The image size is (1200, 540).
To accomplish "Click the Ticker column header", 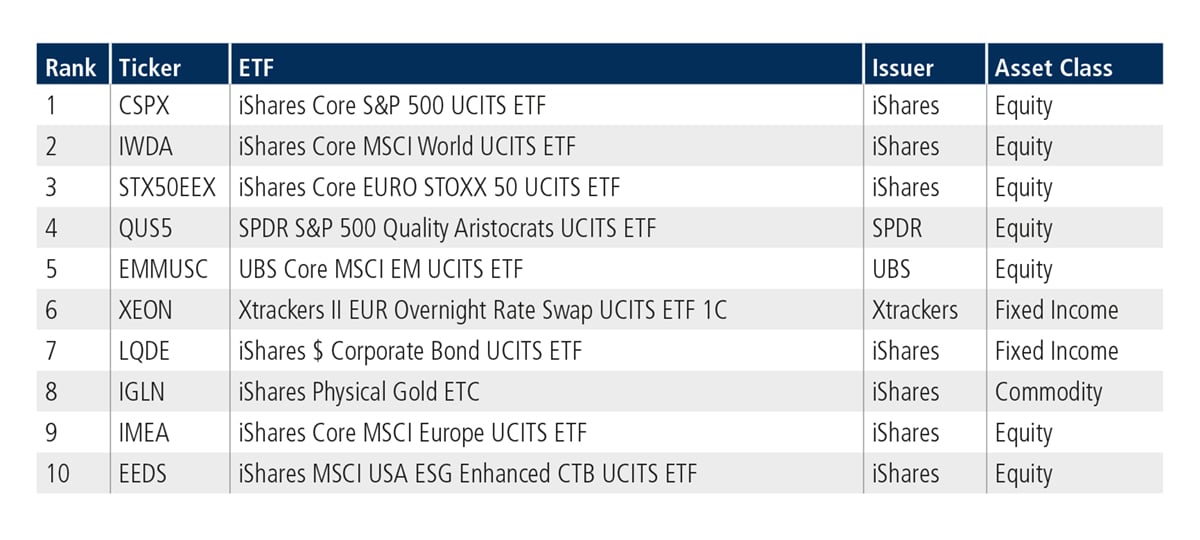I will 150,68.
